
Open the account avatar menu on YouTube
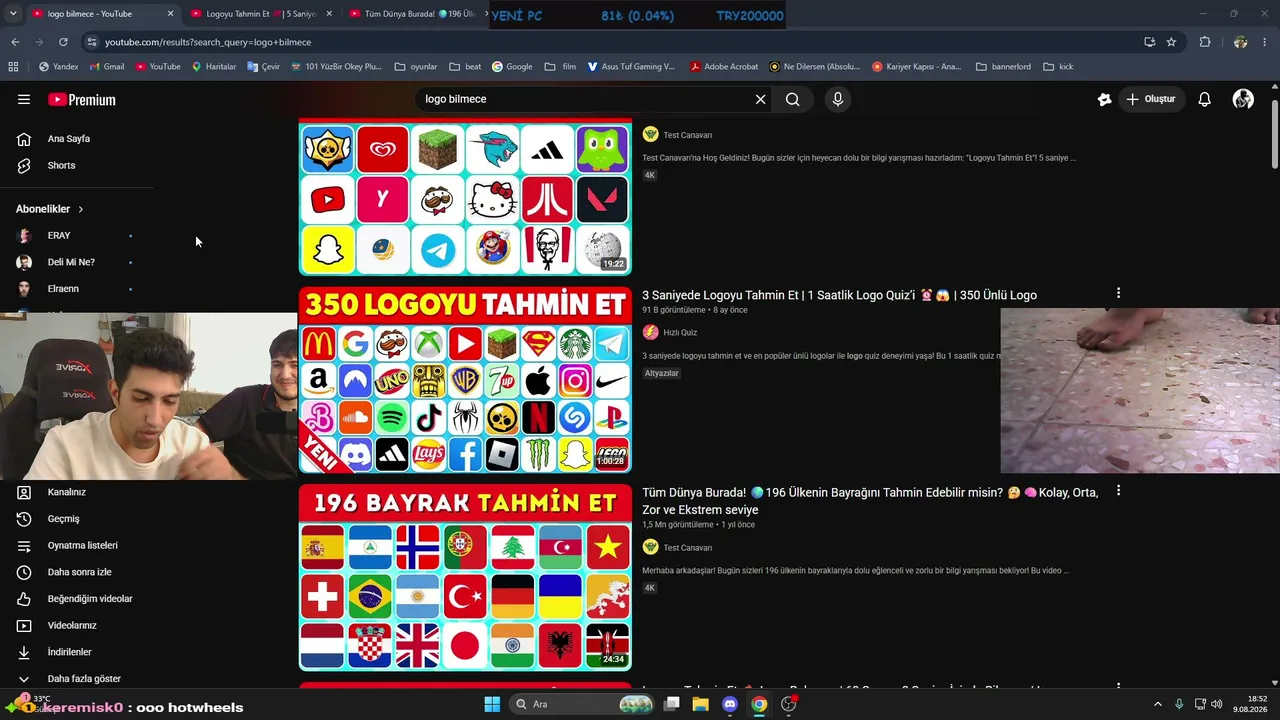(x=1243, y=99)
